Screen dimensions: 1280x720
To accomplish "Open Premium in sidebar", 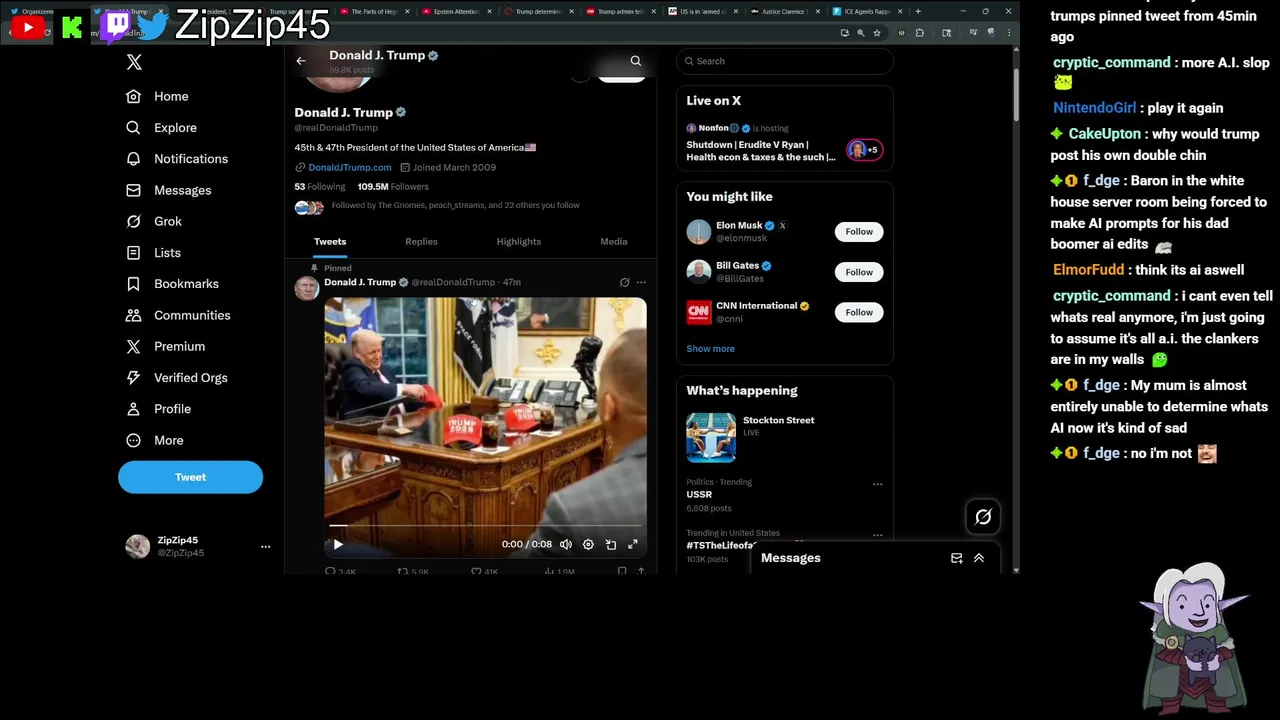I will (x=166, y=346).
